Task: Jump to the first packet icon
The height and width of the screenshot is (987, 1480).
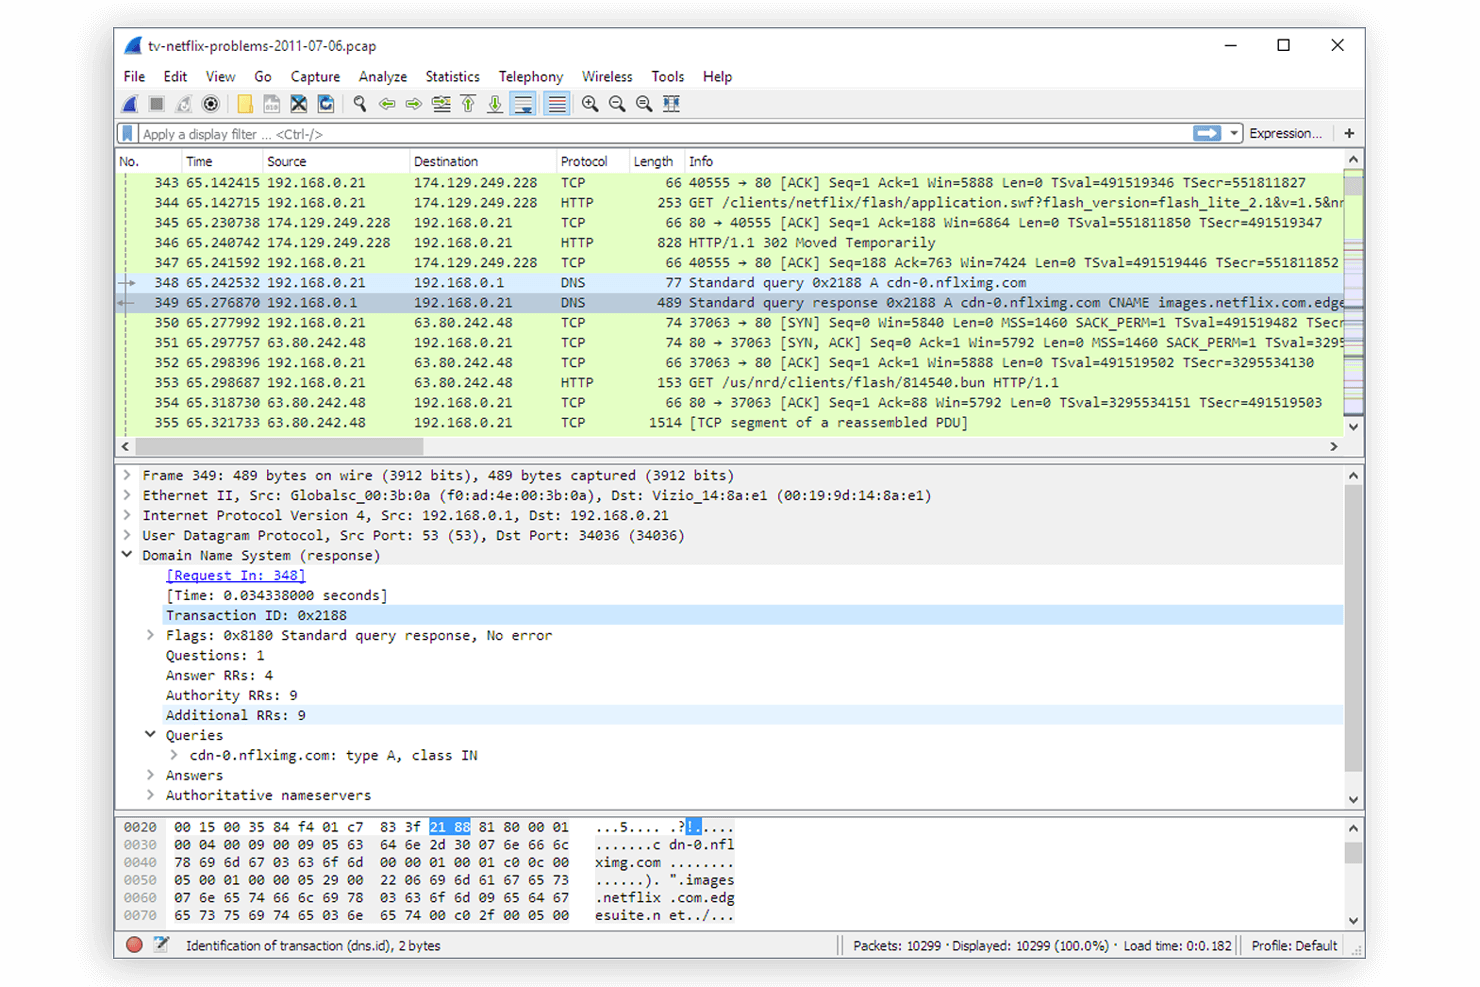Action: click(468, 104)
